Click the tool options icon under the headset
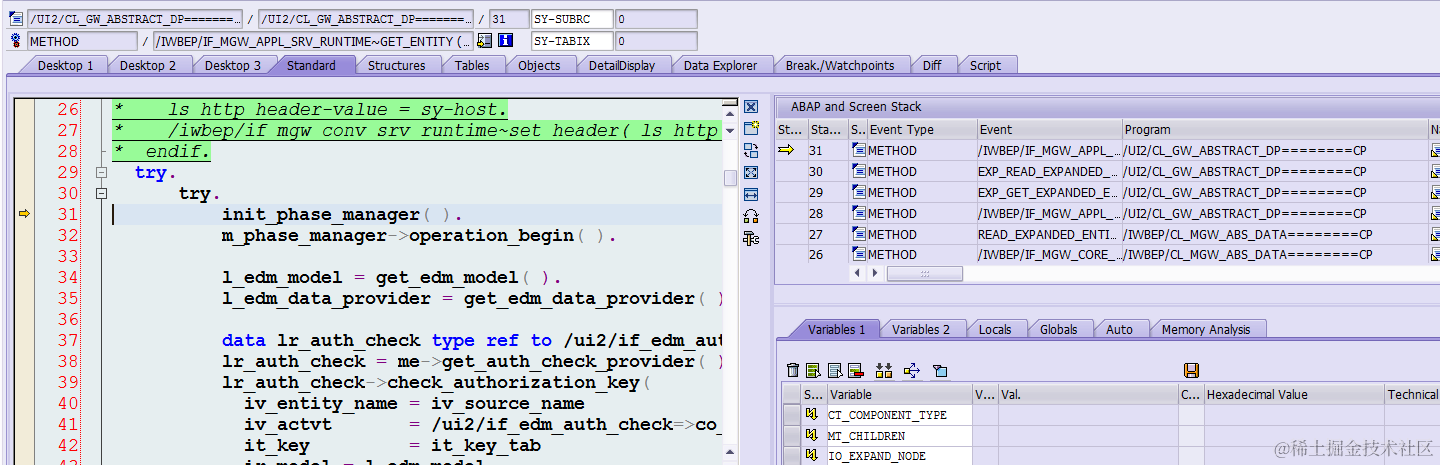1440x465 pixels. (x=751, y=238)
